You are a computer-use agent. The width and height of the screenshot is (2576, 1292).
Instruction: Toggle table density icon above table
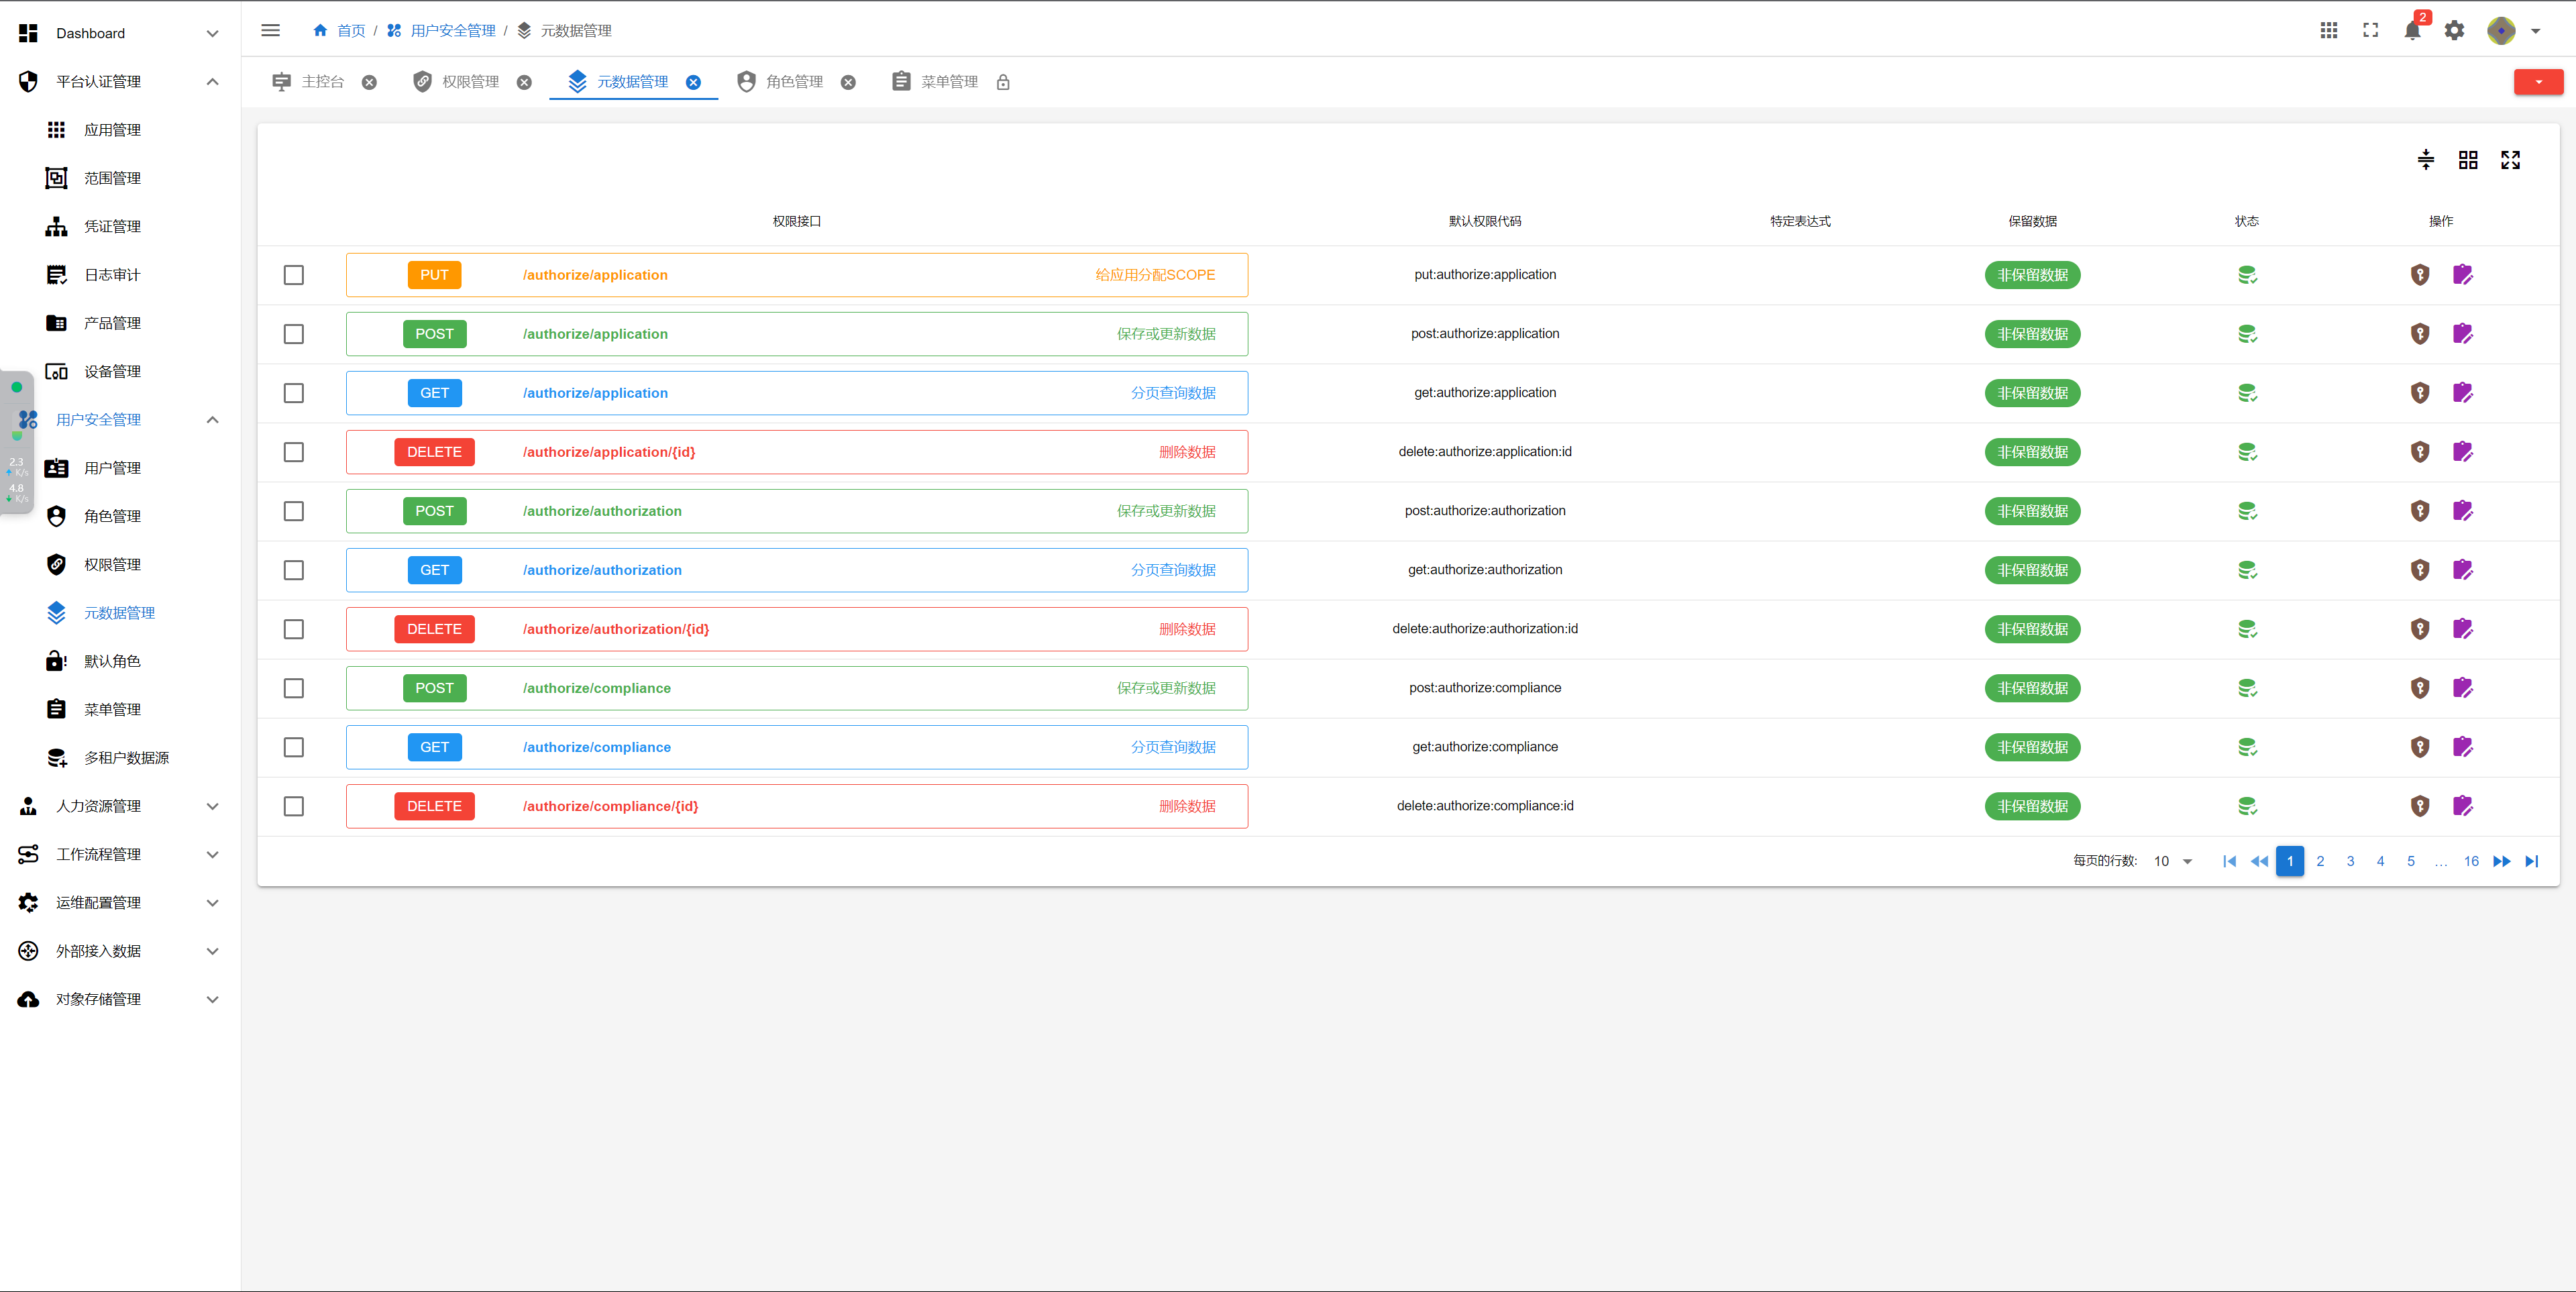[2425, 160]
